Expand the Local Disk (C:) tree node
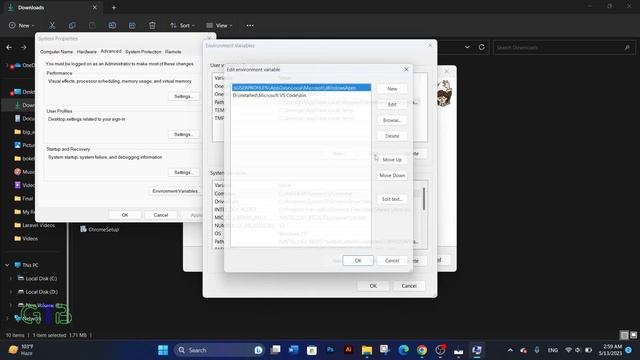This screenshot has width=640, height=360. coord(11,278)
